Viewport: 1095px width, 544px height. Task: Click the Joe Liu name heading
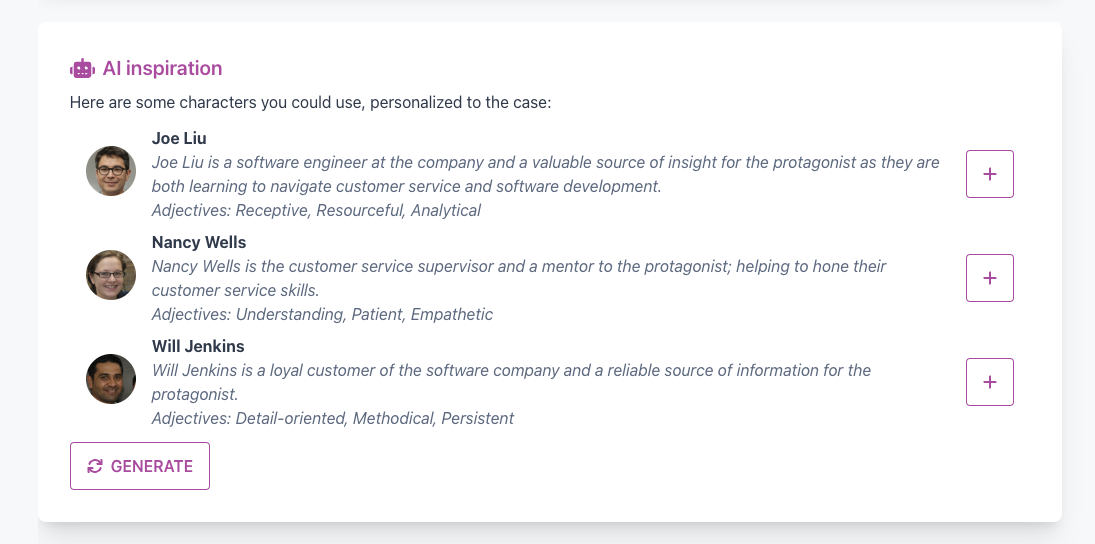coord(179,138)
